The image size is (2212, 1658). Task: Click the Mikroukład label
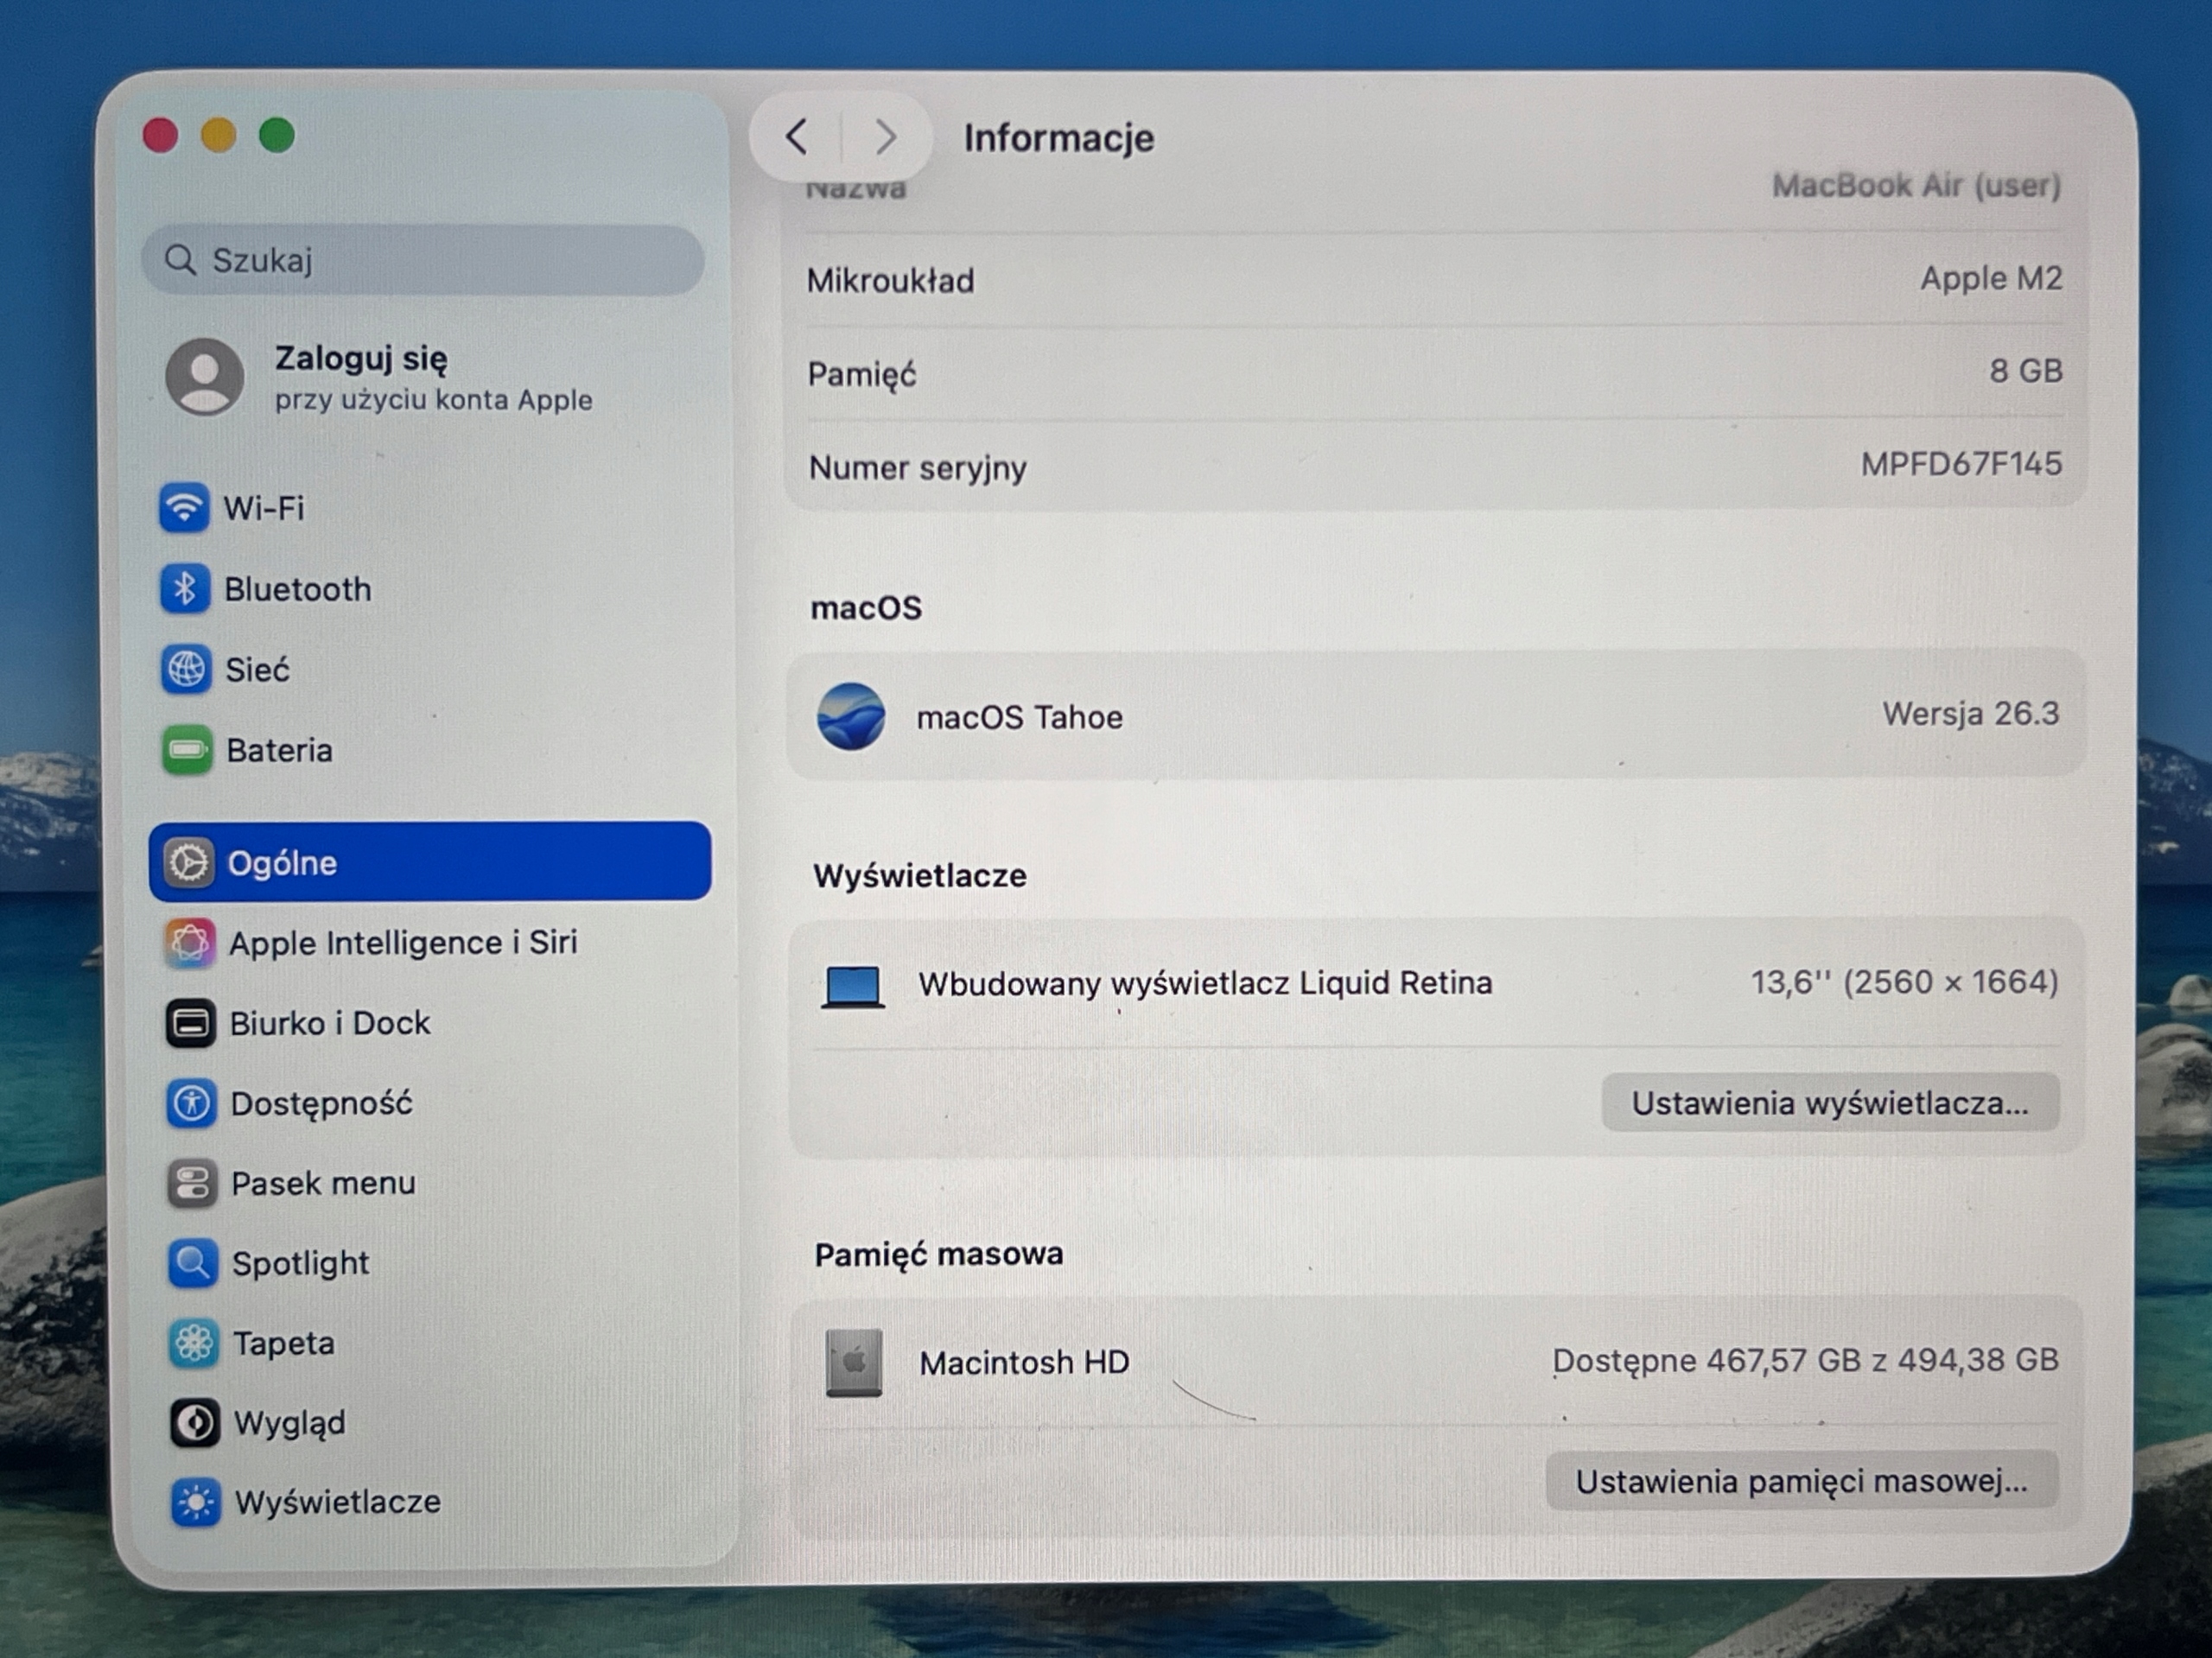[x=891, y=281]
